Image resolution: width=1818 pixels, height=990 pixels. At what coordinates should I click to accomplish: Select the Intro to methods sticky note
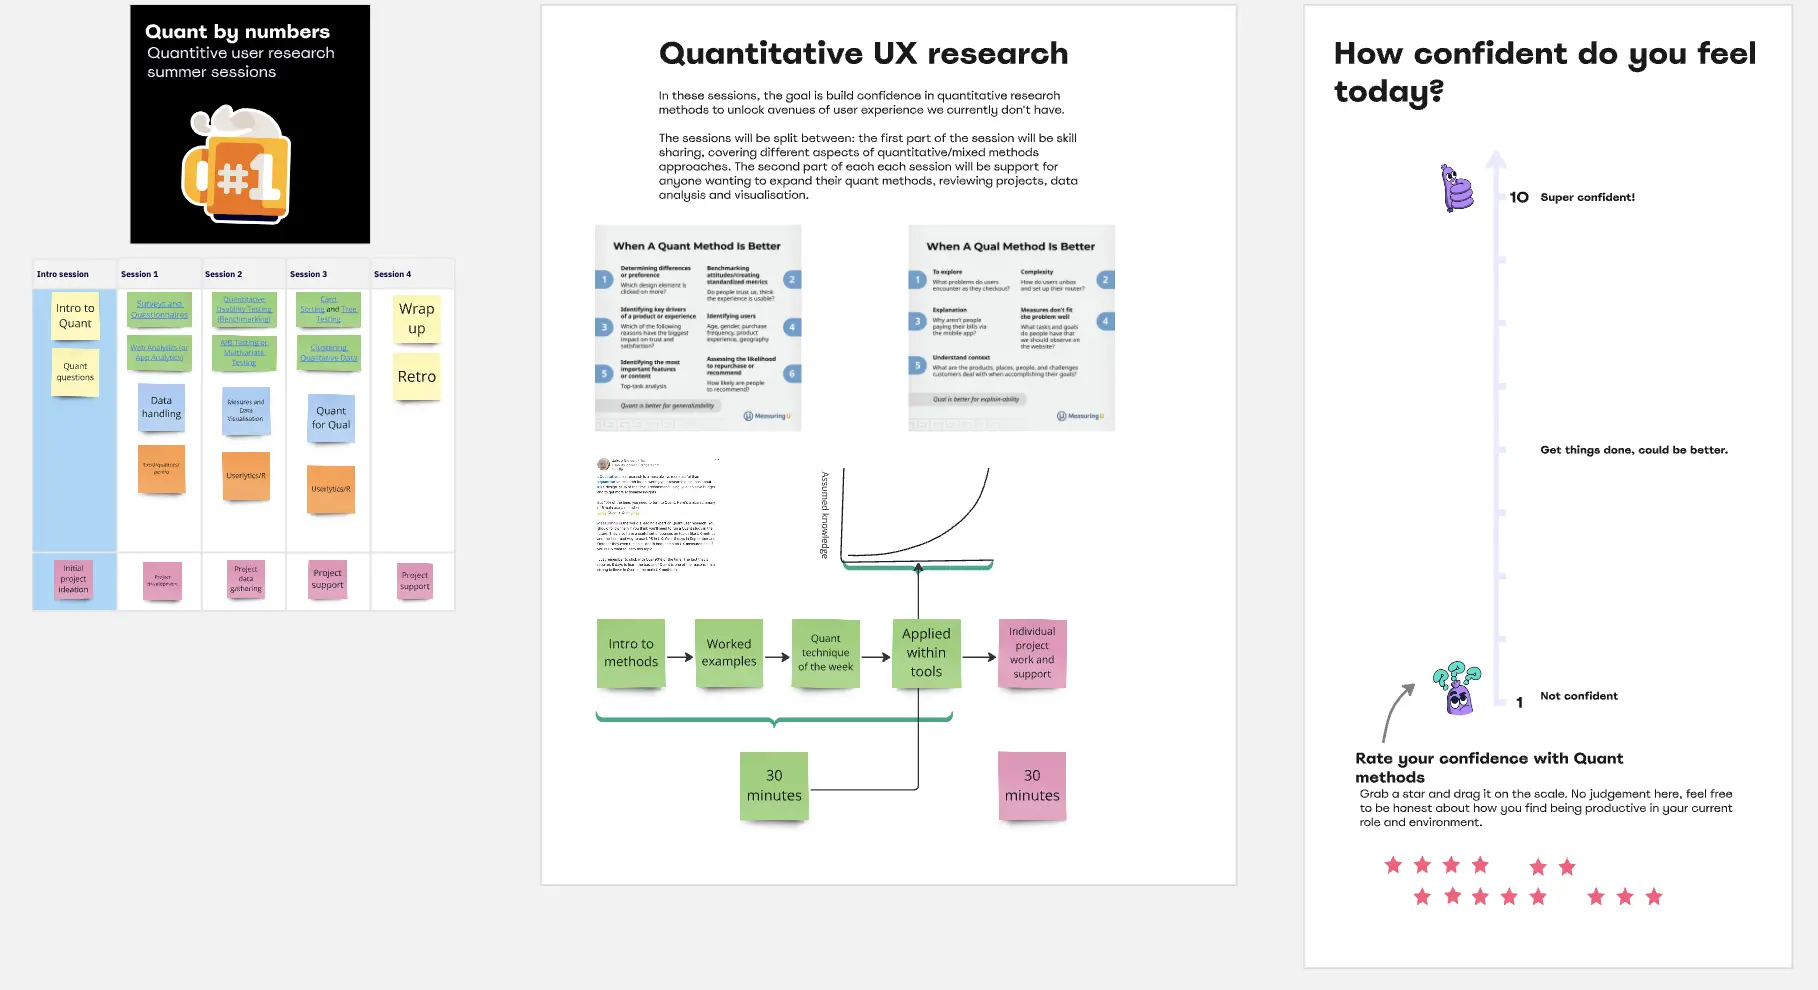pyautogui.click(x=631, y=653)
